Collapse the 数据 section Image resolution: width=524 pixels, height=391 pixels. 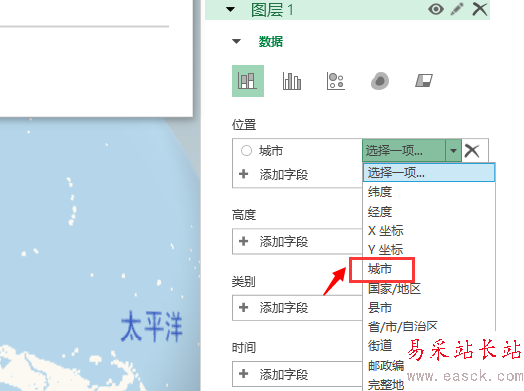tap(236, 41)
